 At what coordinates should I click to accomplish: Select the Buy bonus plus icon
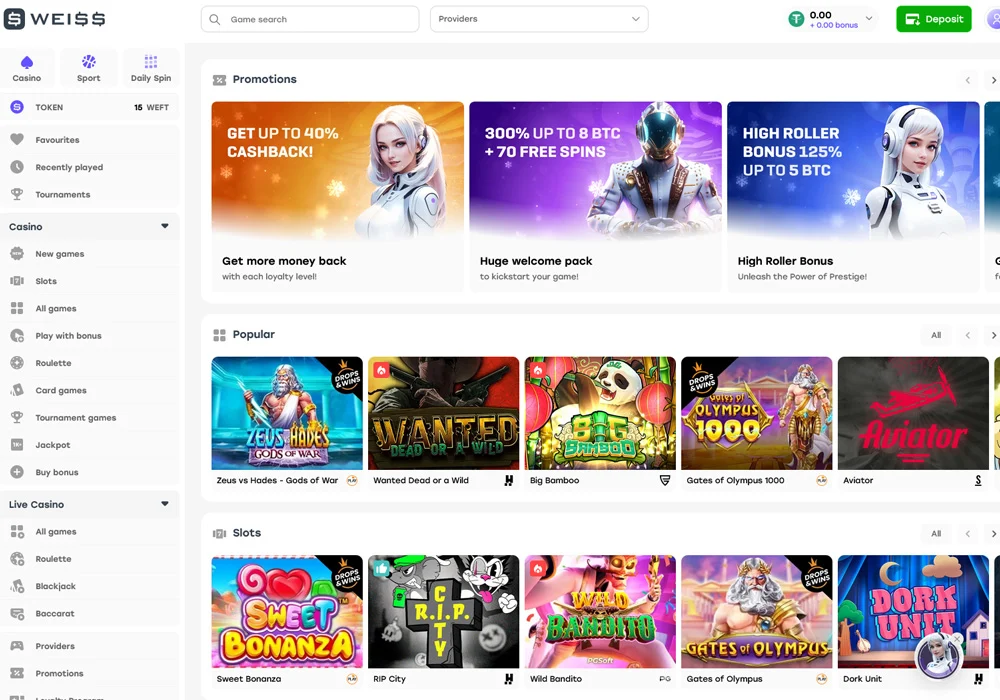(17, 472)
